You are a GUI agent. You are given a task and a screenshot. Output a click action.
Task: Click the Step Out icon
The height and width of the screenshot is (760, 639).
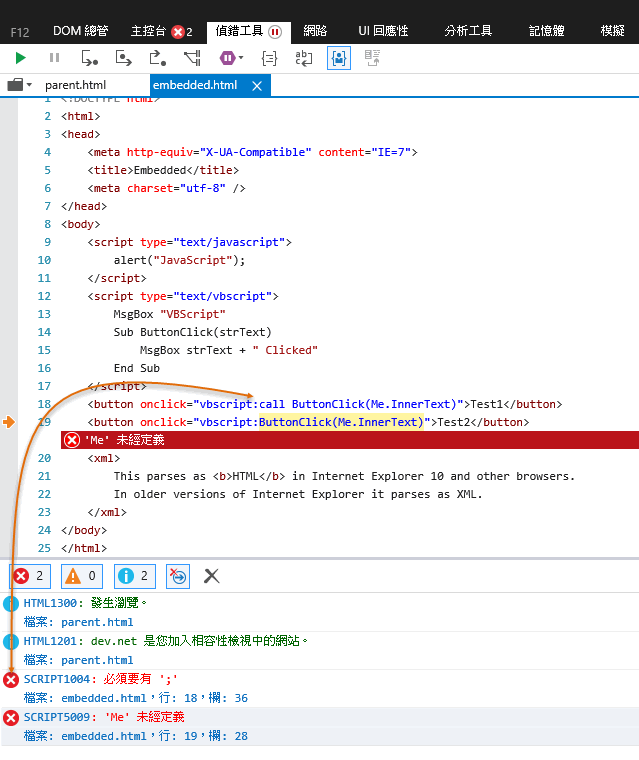[x=158, y=59]
